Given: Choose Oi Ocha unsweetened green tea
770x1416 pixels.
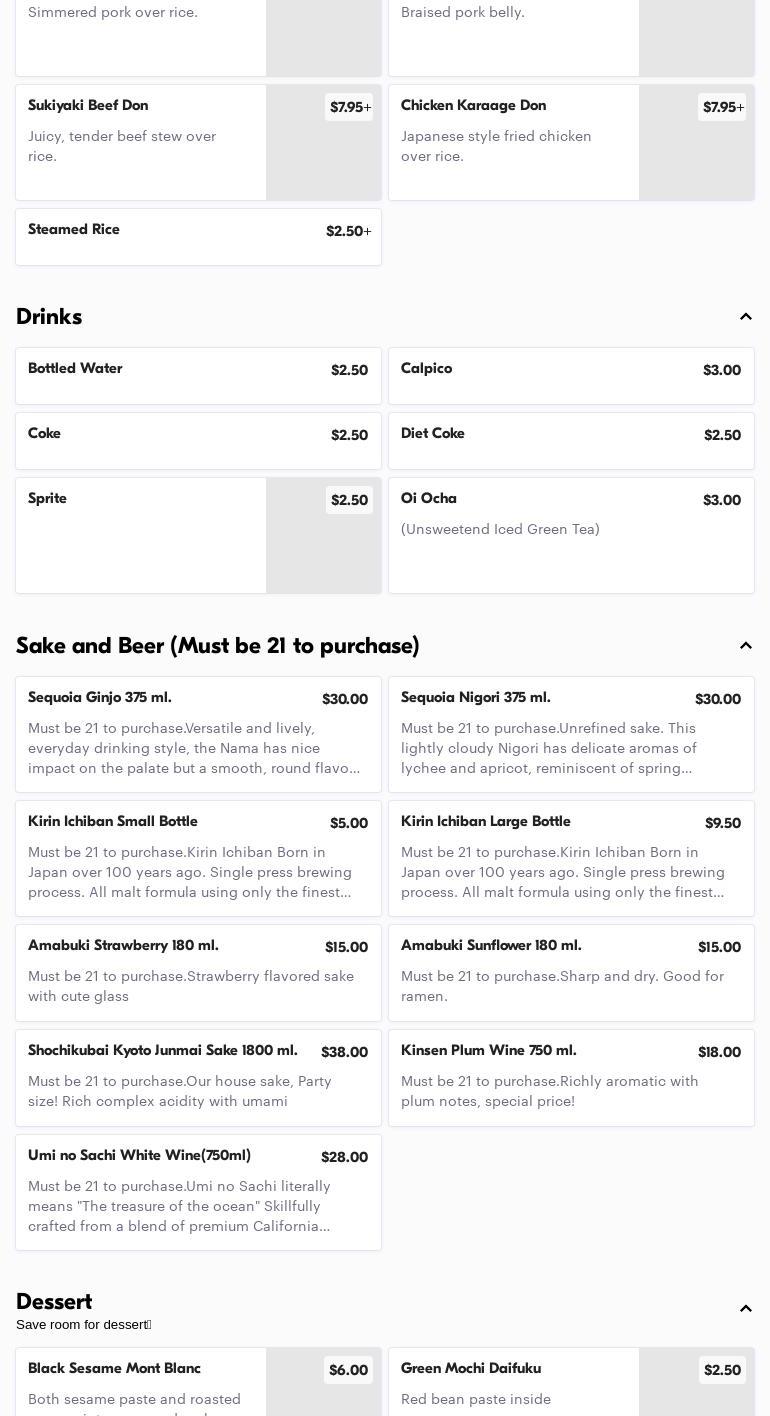Looking at the screenshot, I should pyautogui.click(x=571, y=536).
